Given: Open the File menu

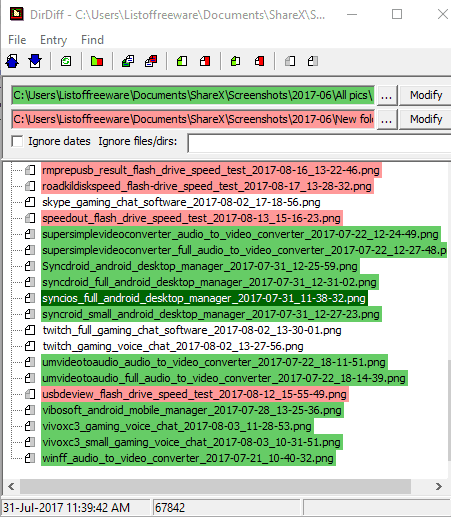Looking at the screenshot, I should [x=17, y=40].
